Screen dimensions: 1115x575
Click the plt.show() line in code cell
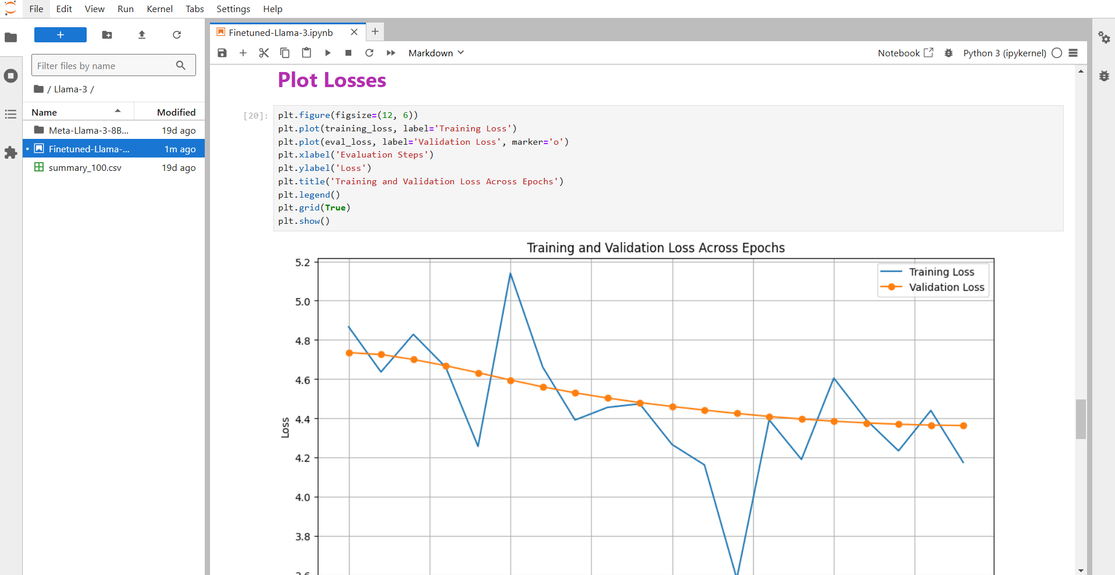(304, 221)
